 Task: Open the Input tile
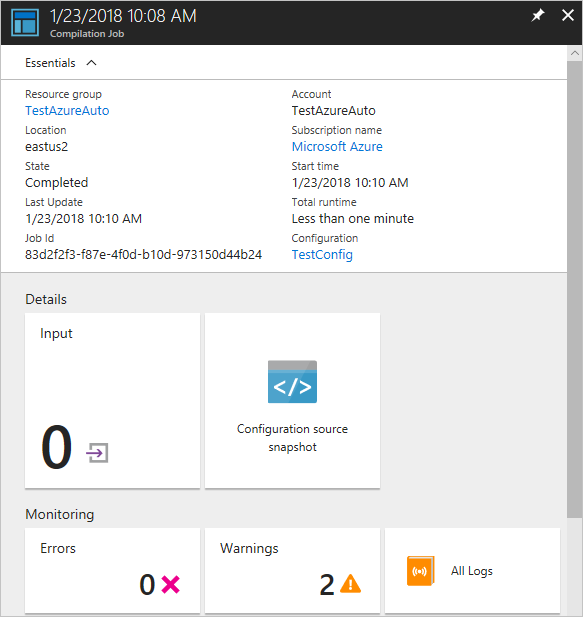coord(113,401)
